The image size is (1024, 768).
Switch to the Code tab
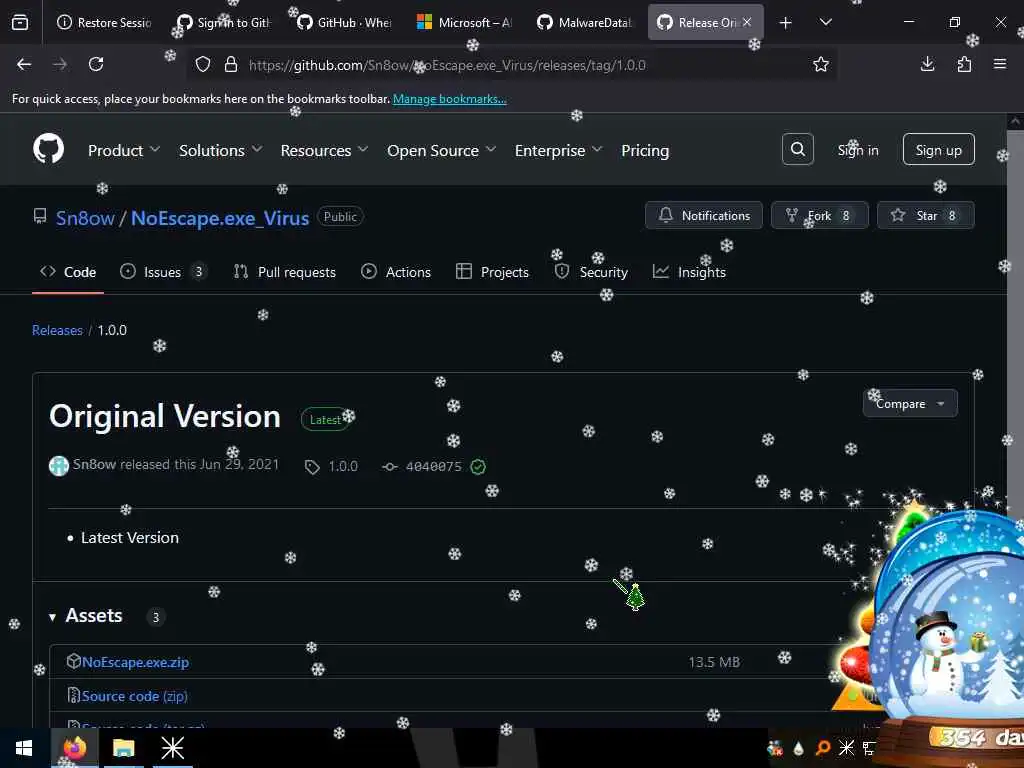68,272
